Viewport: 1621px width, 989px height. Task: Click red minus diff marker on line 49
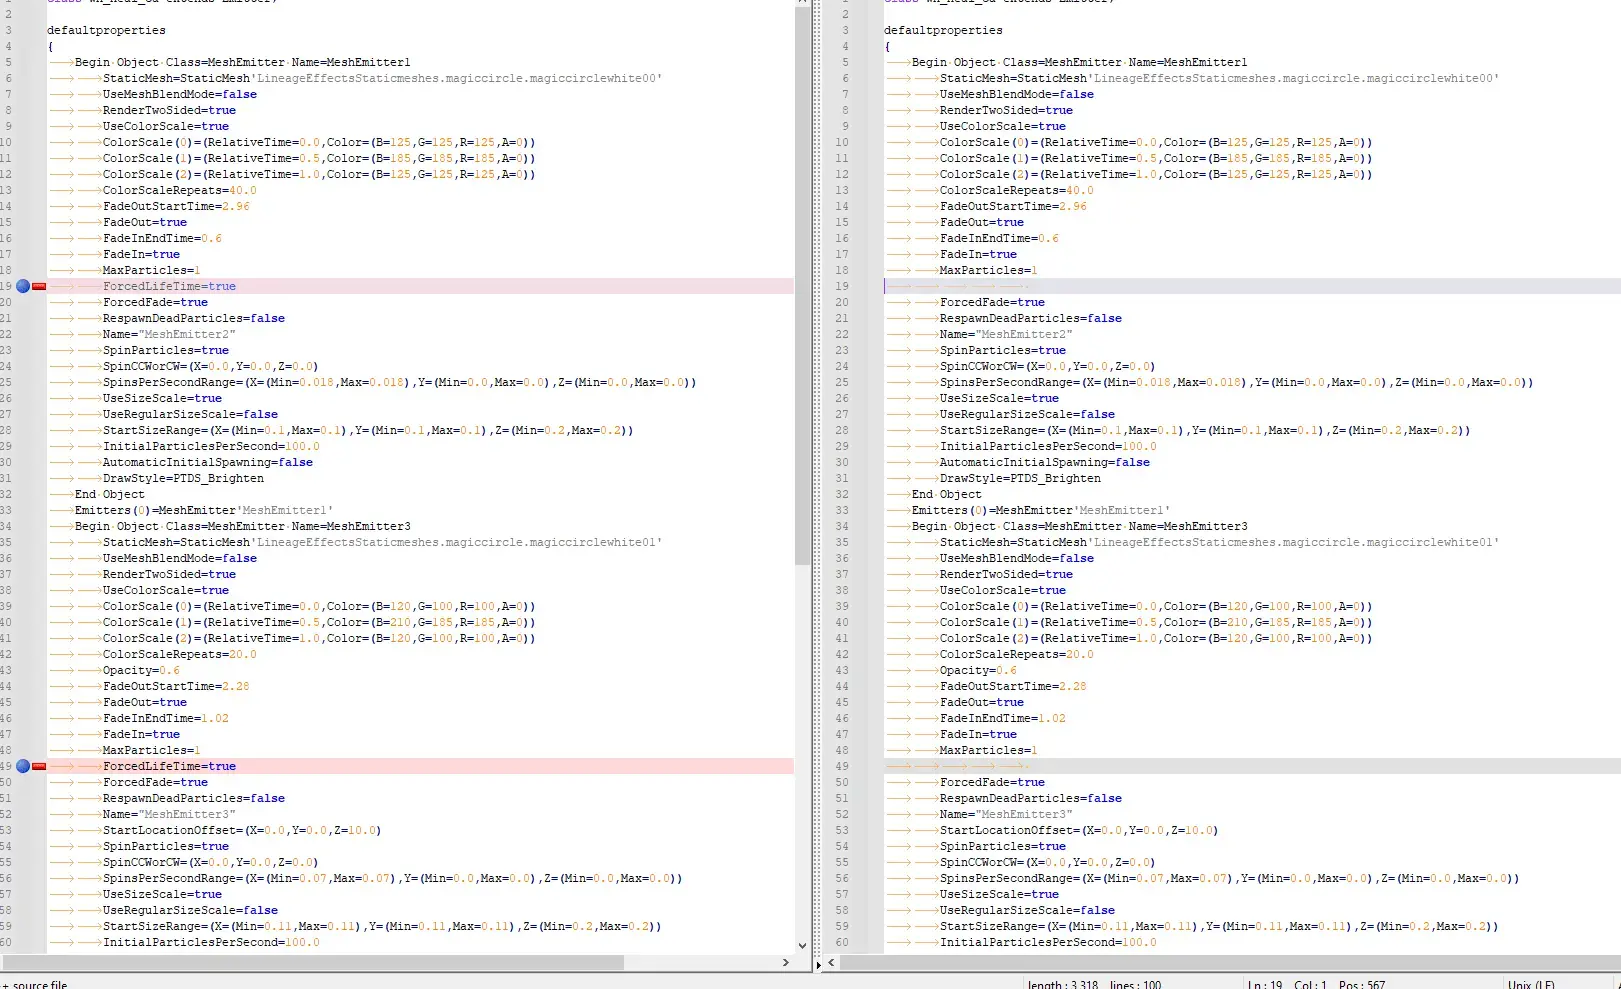click(39, 766)
